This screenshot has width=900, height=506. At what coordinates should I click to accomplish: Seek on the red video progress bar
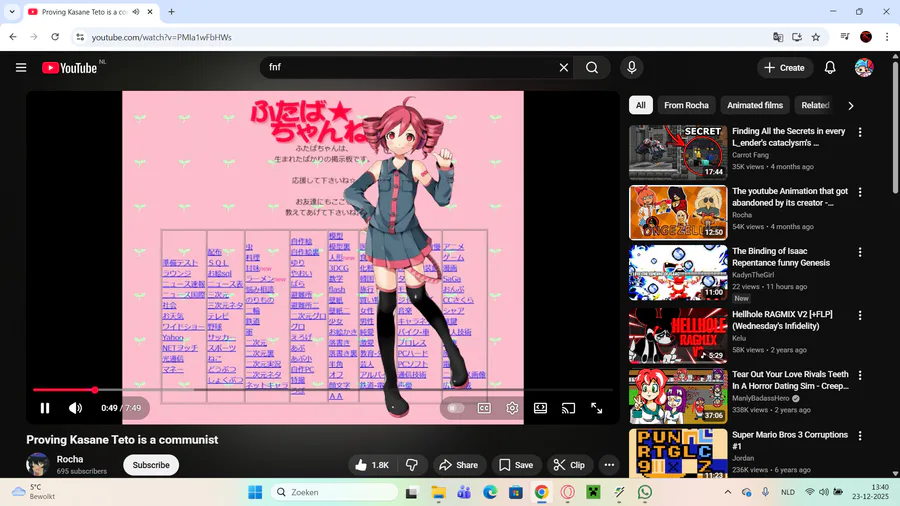click(323, 390)
